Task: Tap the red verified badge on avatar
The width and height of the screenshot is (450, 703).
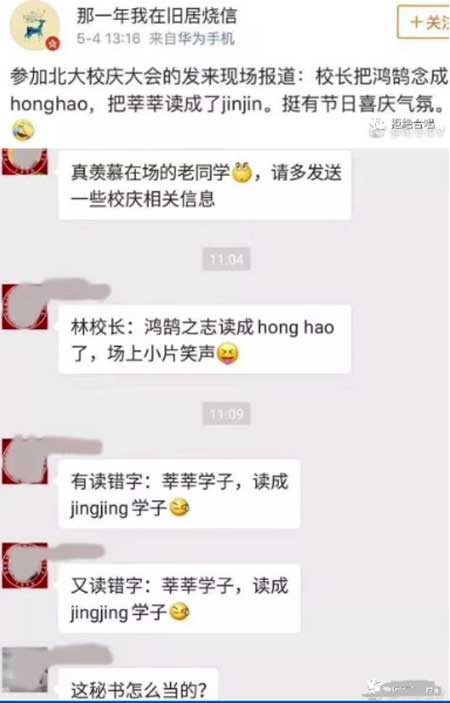Action: (x=53, y=43)
